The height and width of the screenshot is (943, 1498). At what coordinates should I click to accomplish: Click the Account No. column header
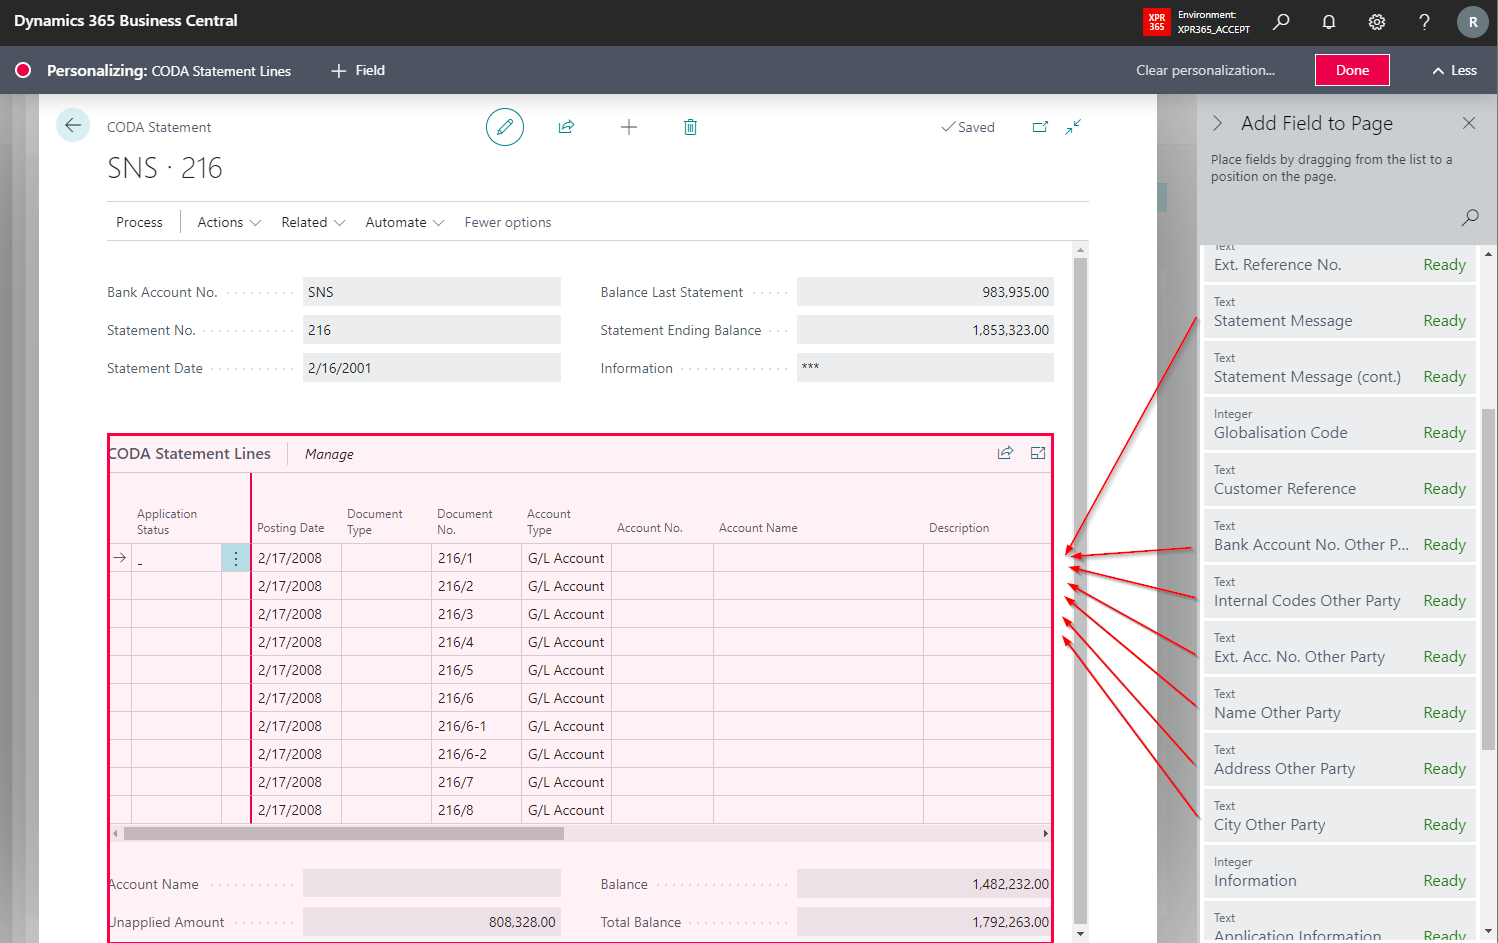pyautogui.click(x=649, y=528)
